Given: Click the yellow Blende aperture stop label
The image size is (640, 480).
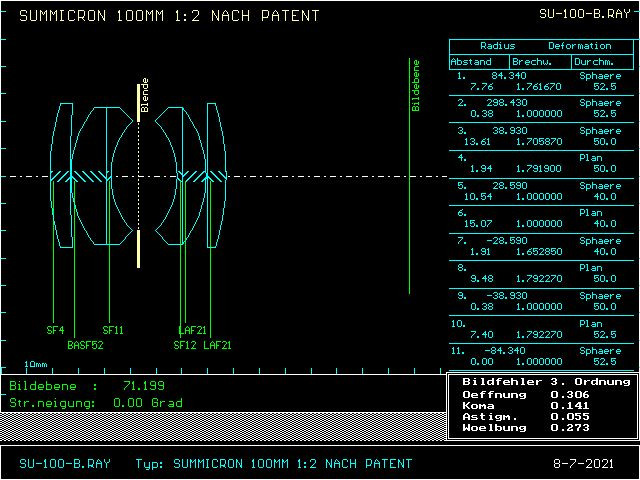Looking at the screenshot, I should coord(145,95).
